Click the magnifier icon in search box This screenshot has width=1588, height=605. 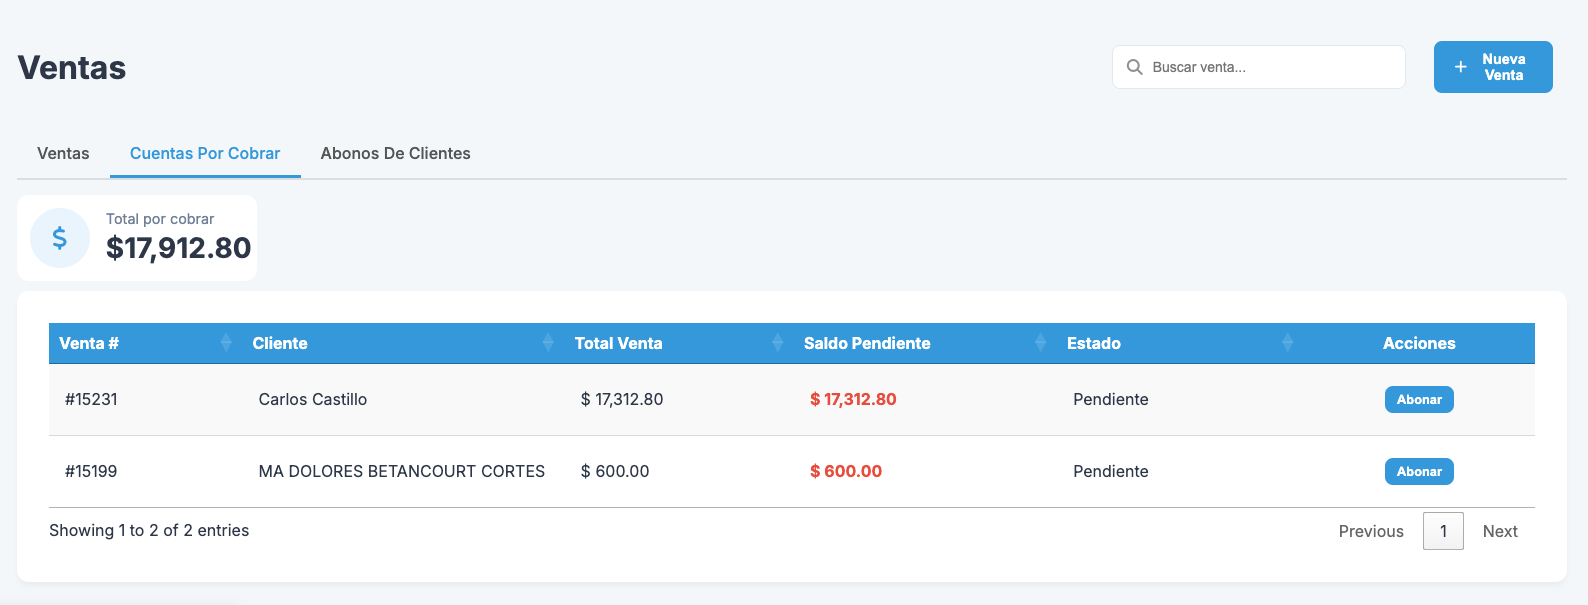(1135, 67)
